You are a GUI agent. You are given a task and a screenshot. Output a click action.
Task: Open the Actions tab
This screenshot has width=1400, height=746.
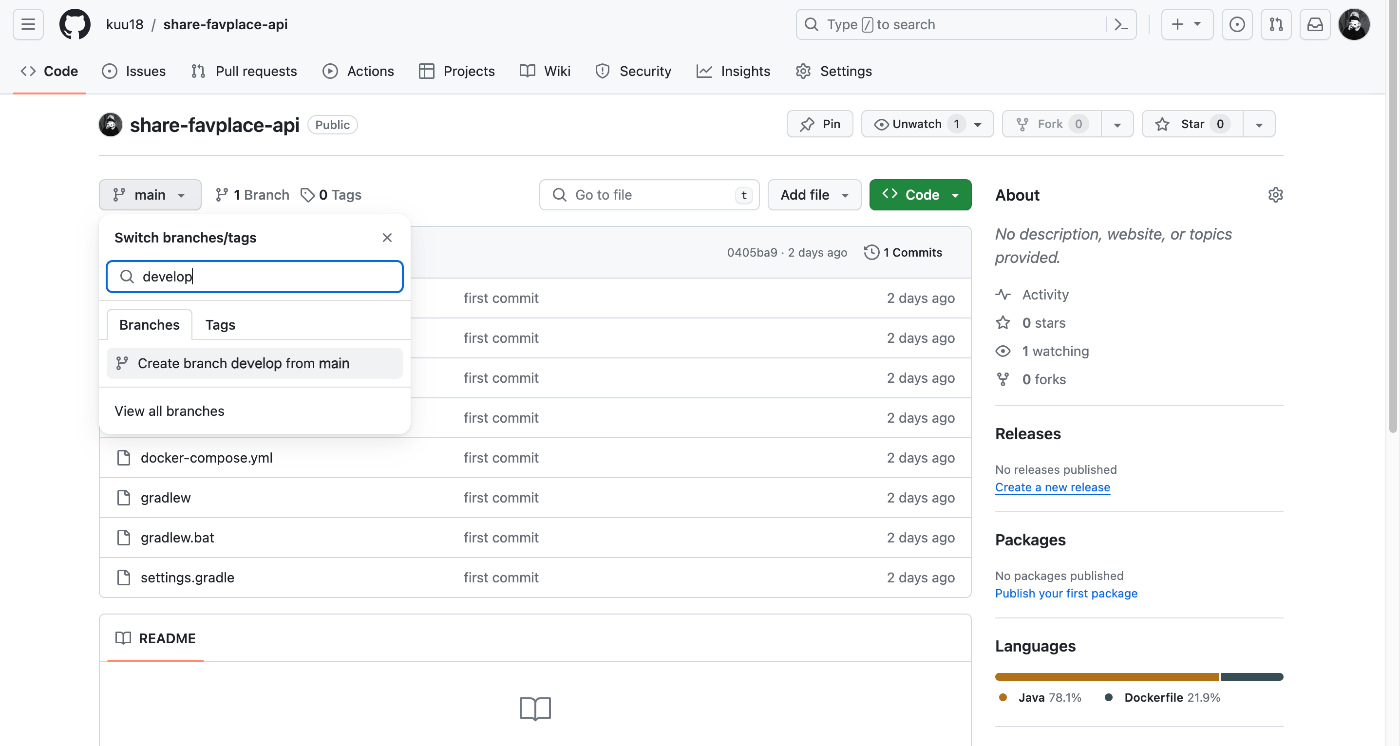point(358,71)
